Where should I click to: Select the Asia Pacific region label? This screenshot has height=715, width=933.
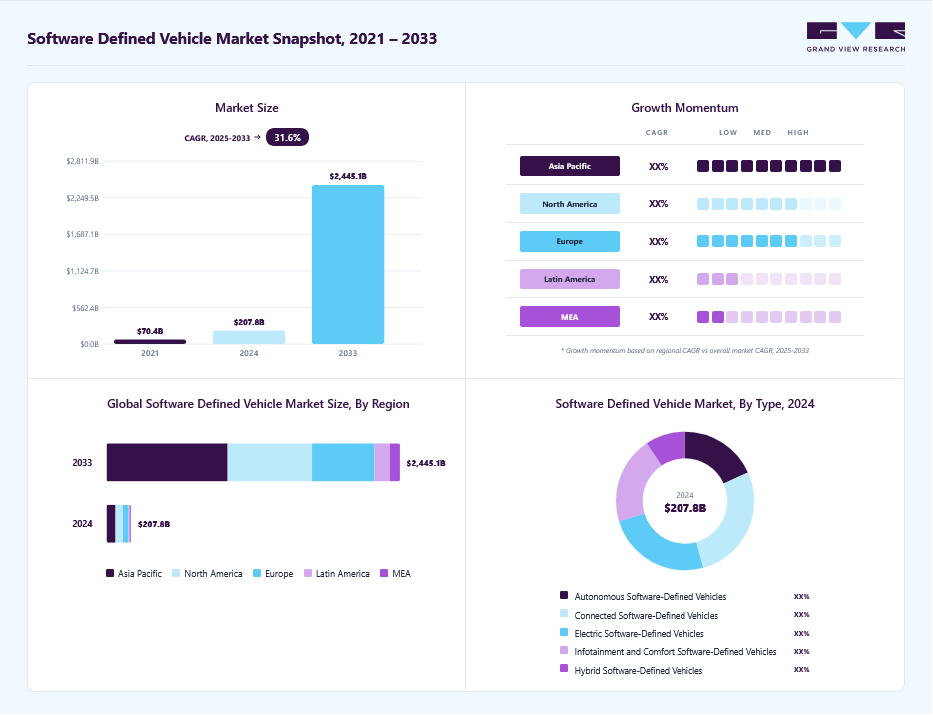coord(569,166)
